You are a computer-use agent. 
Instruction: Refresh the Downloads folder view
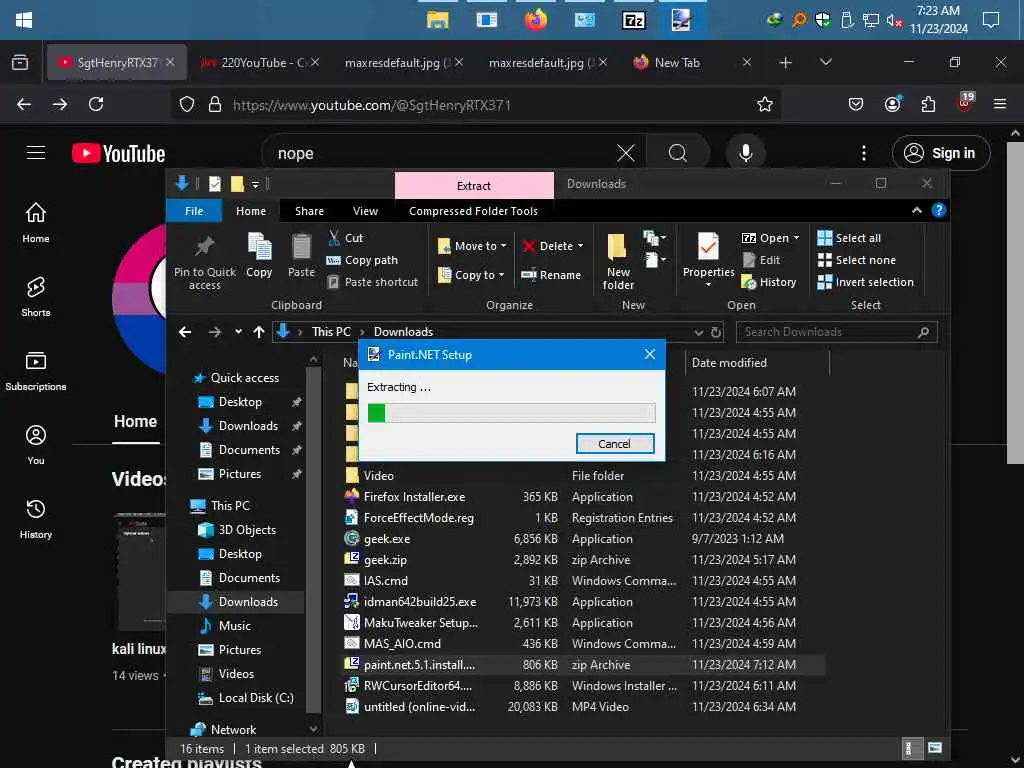pyautogui.click(x=716, y=332)
